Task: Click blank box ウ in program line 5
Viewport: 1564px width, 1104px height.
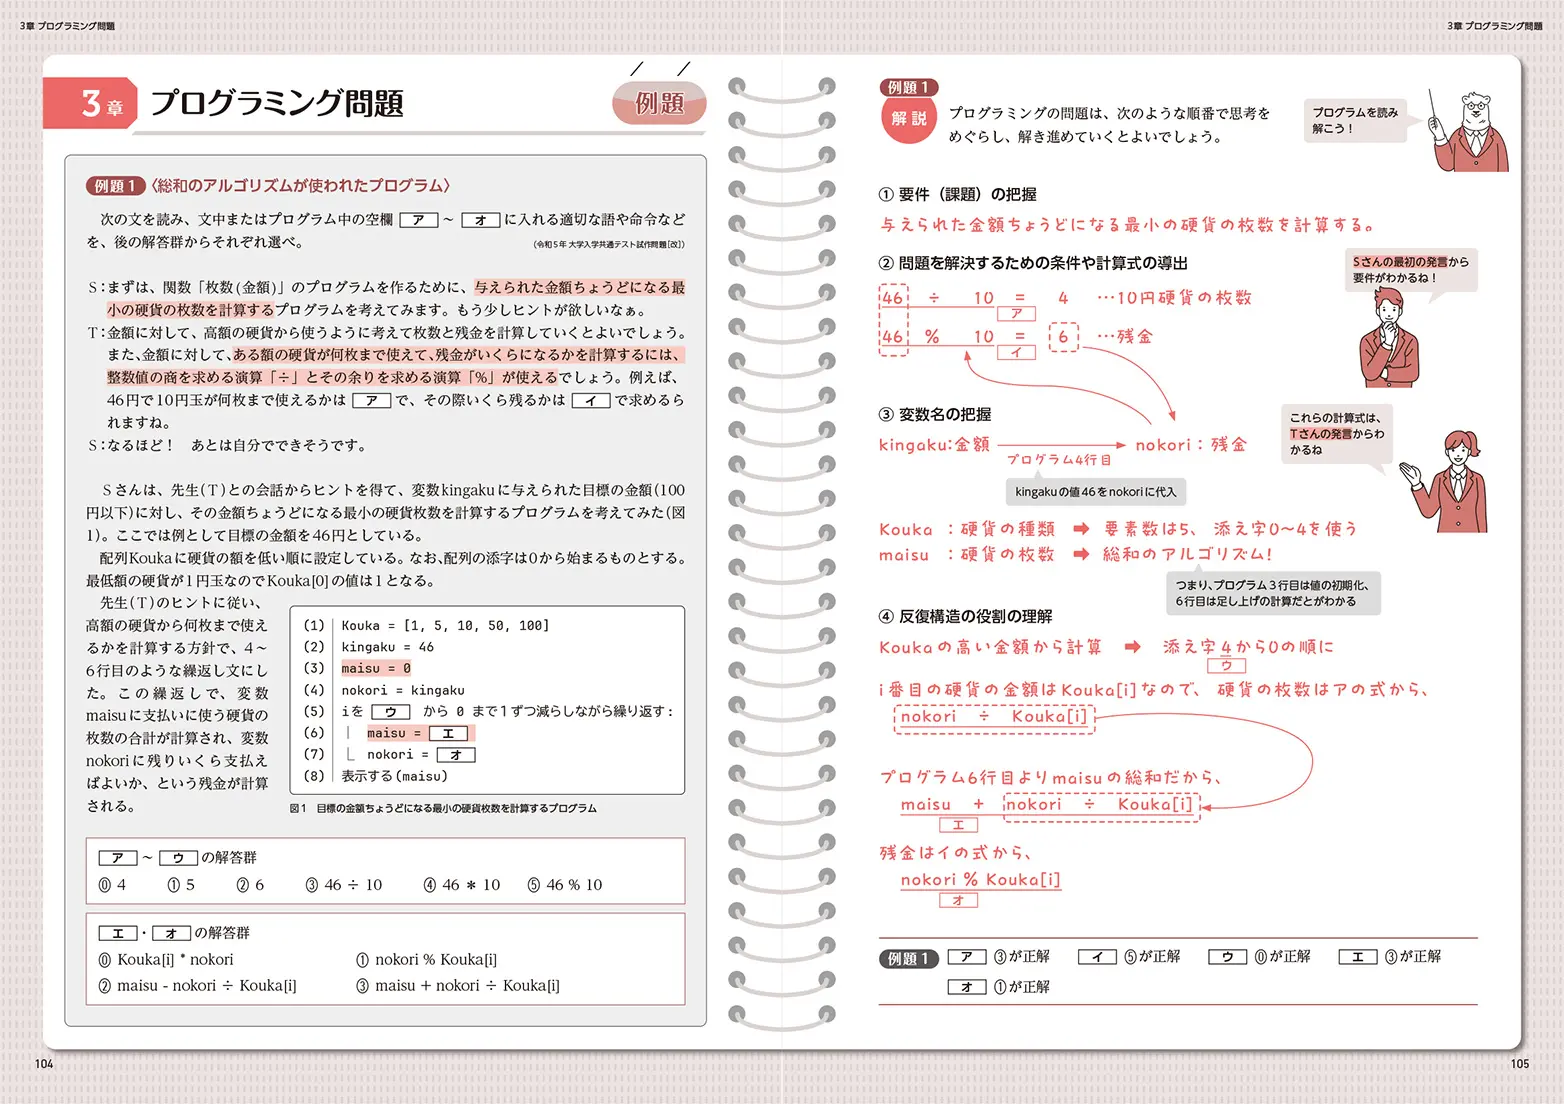Action: (x=390, y=712)
